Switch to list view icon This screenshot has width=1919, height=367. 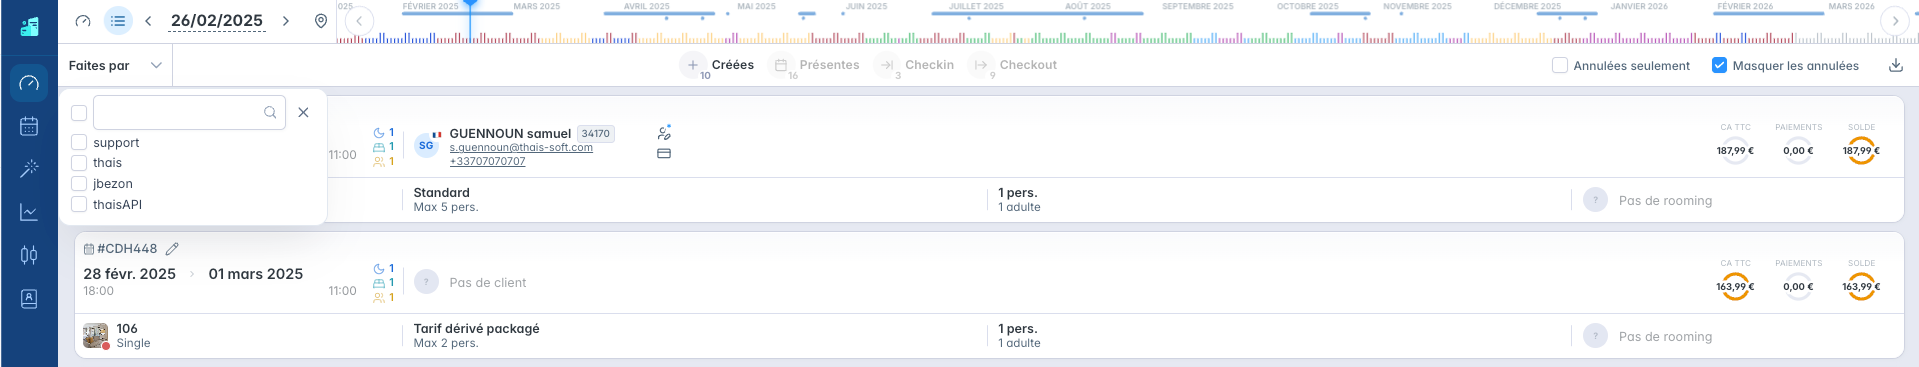click(x=118, y=21)
